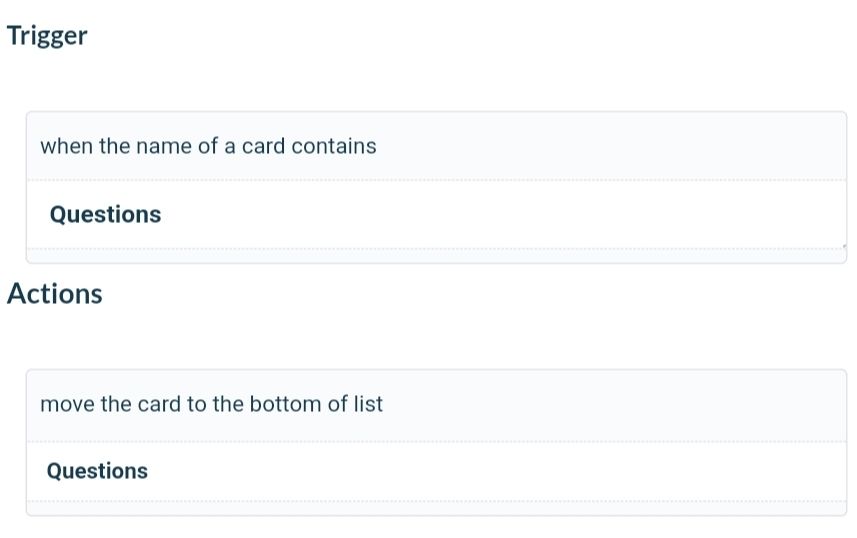Click the empty space right of the trigger's Questions
Screen dimensions: 857x538
(500, 215)
